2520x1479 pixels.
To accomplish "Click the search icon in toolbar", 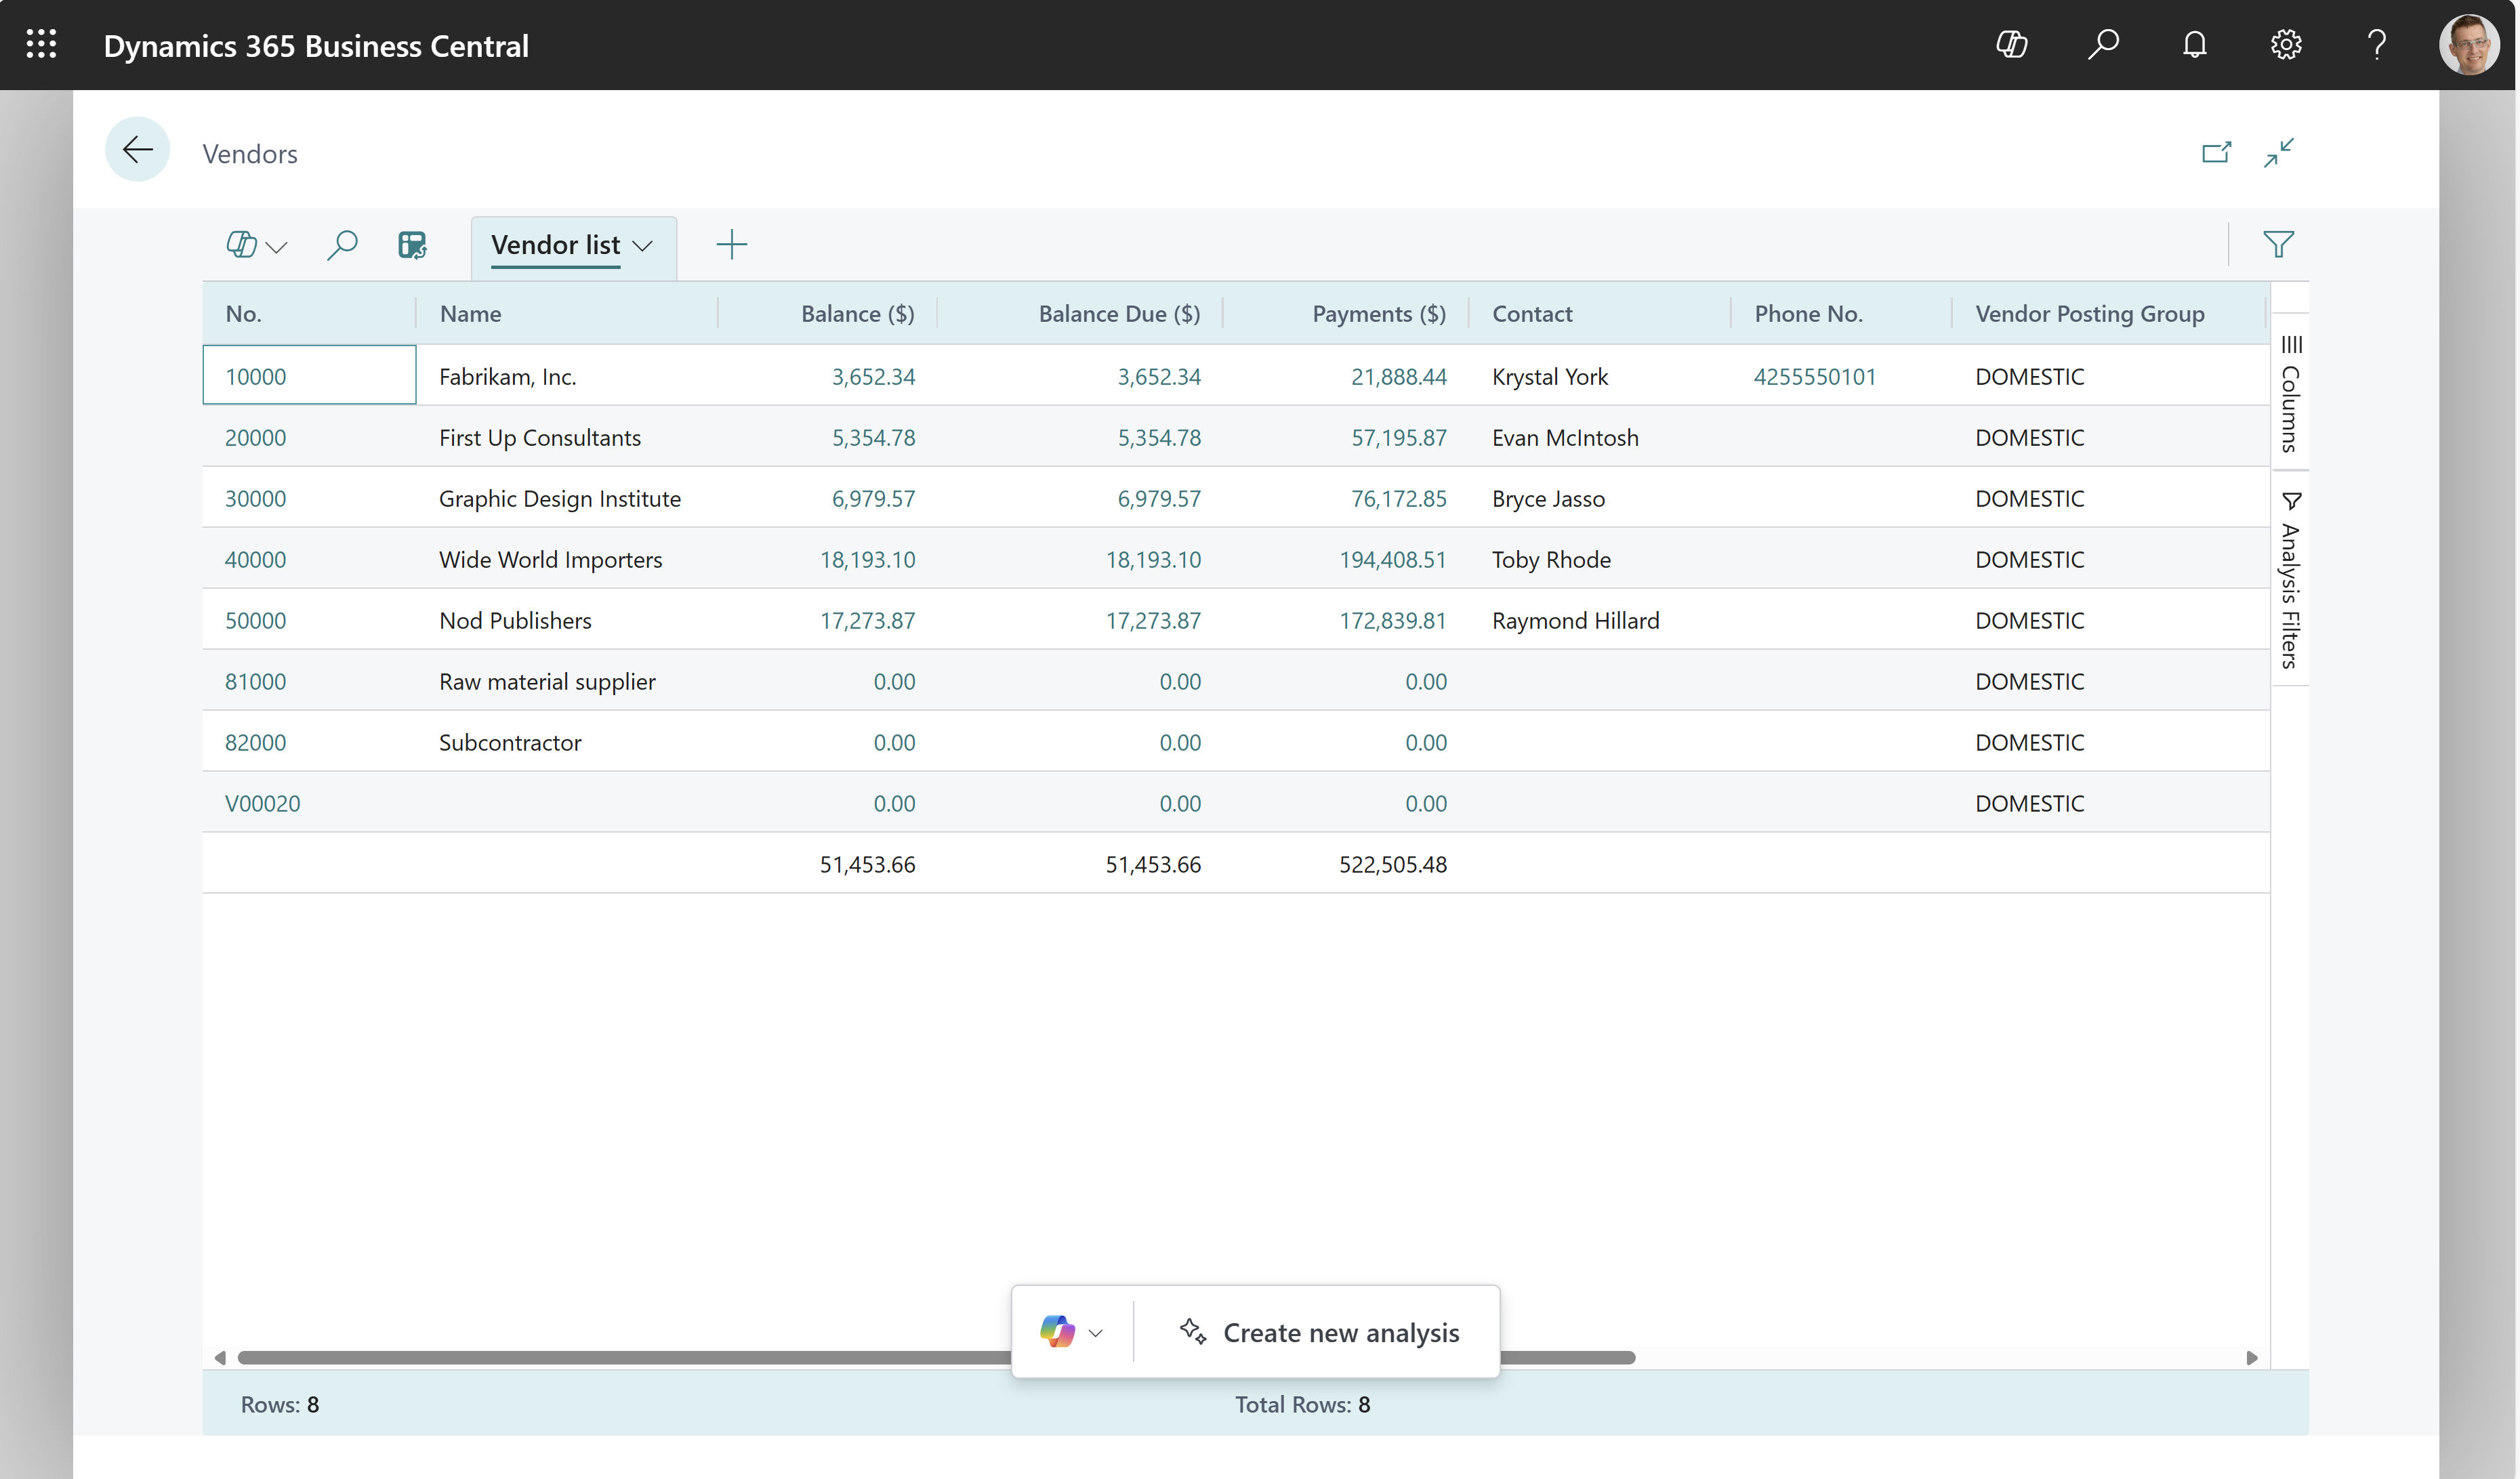I will click(x=344, y=245).
